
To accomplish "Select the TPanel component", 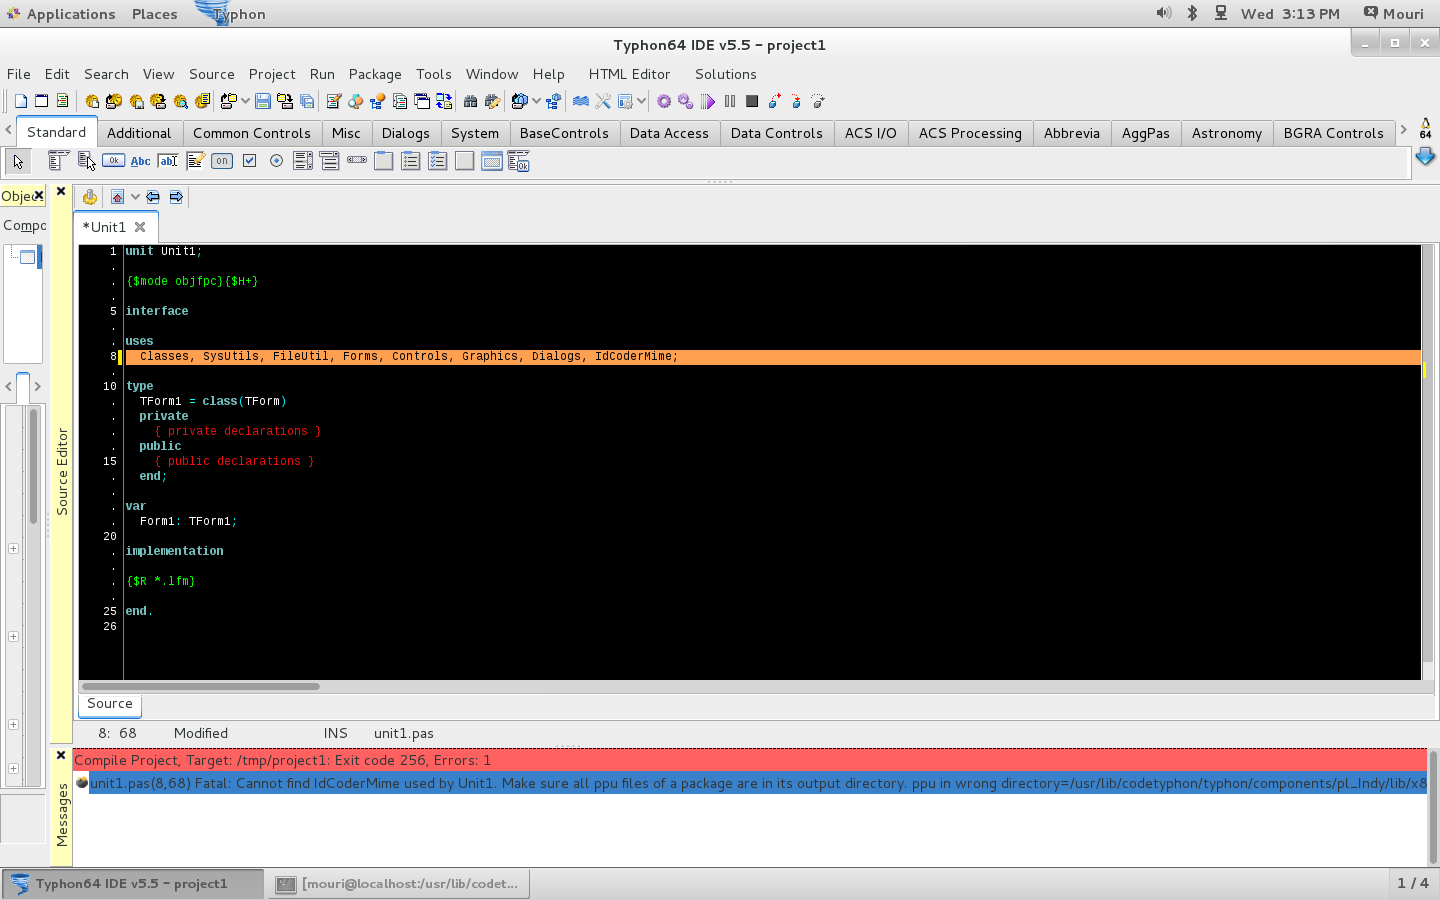I will point(464,161).
